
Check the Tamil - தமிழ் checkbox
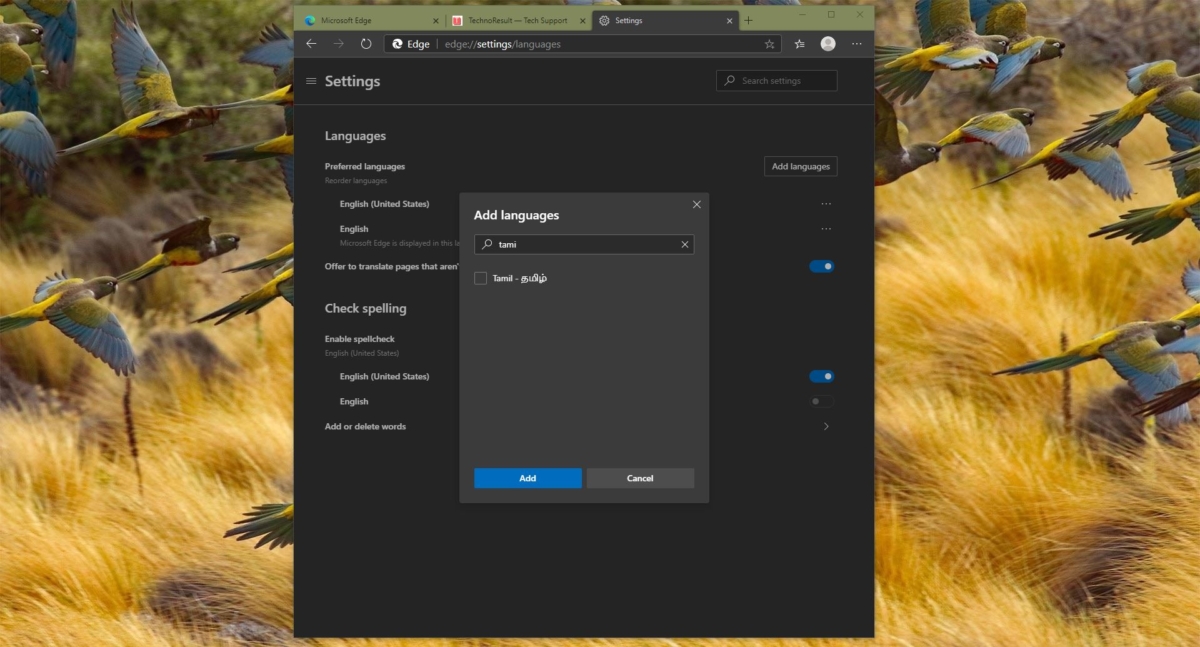click(480, 277)
